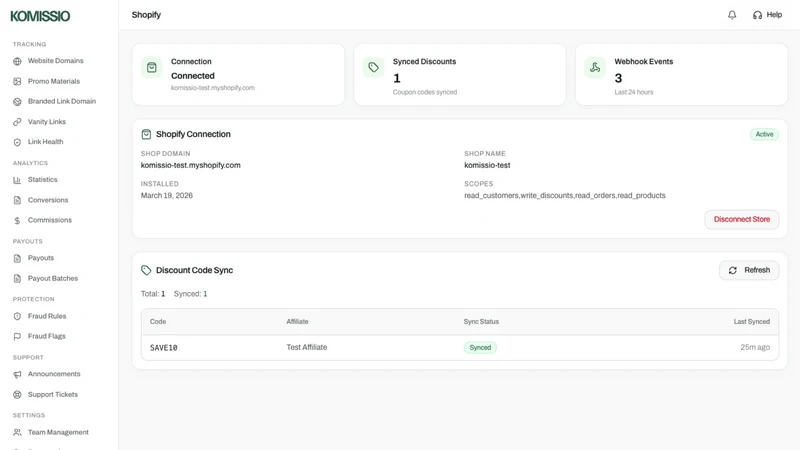Click the Test Affiliate cell
This screenshot has height=450, width=800.
point(307,347)
